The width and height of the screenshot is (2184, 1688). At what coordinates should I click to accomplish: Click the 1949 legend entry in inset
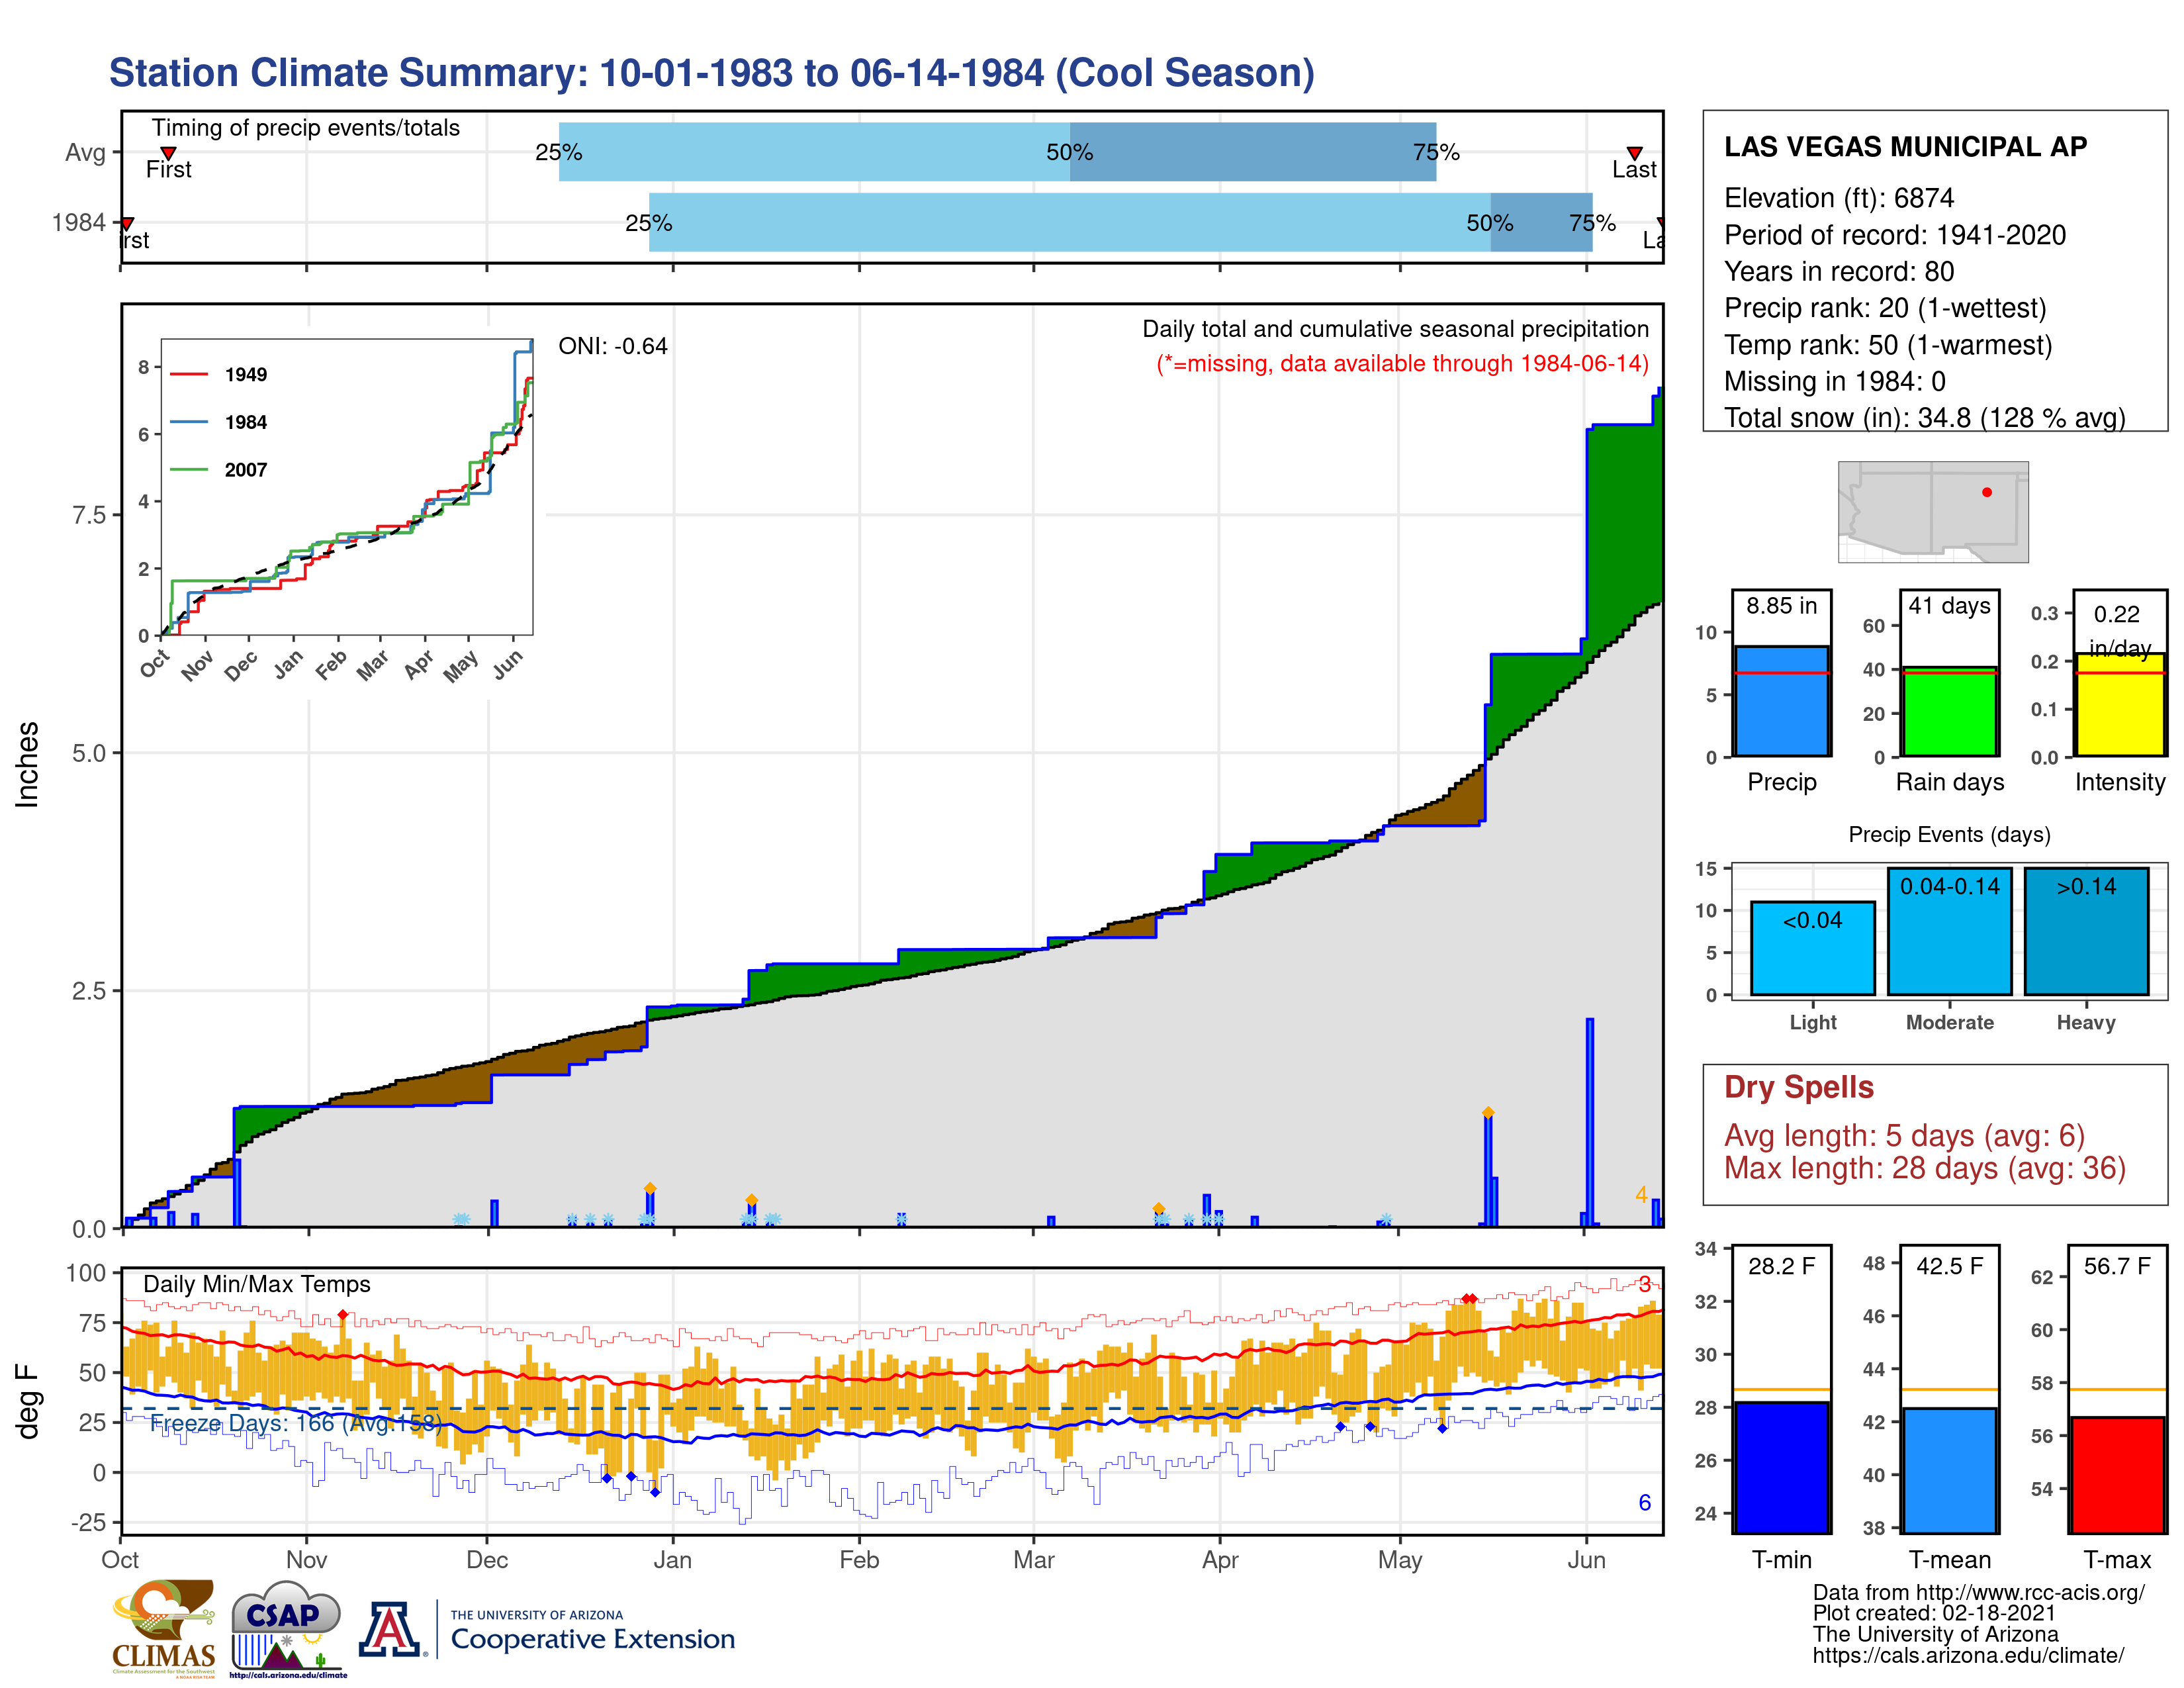[219, 374]
